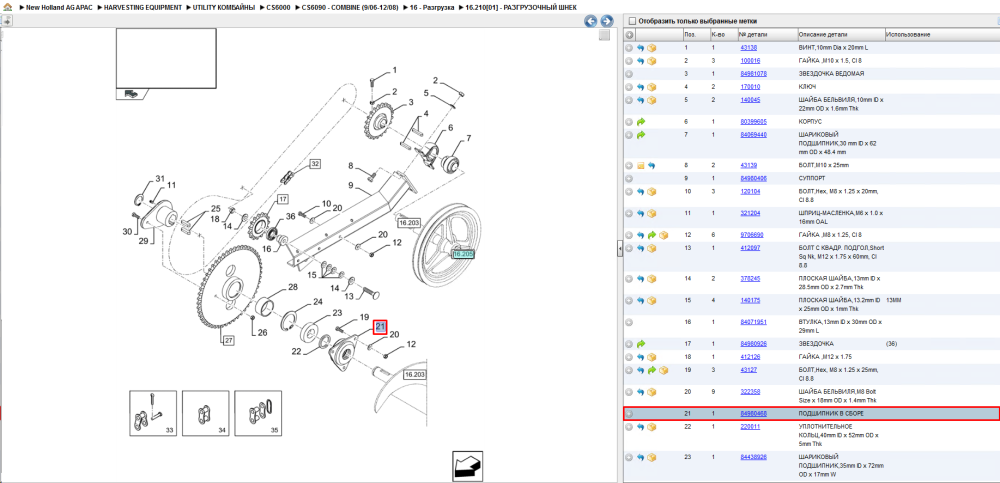Sort by 'Описание детали' column header
Screen dimensions: 1000x483
click(x=840, y=34)
